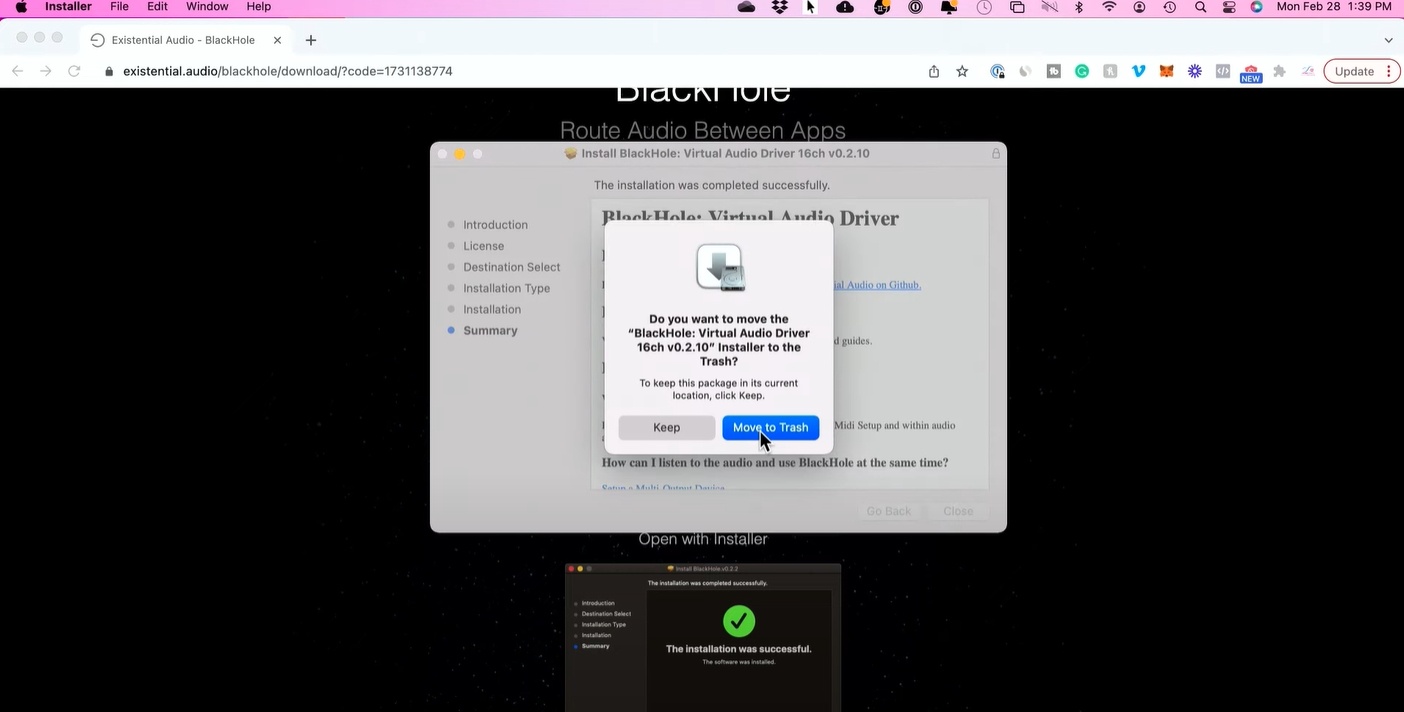Open the Installer menu
Image resolution: width=1404 pixels, height=712 pixels.
(68, 7)
